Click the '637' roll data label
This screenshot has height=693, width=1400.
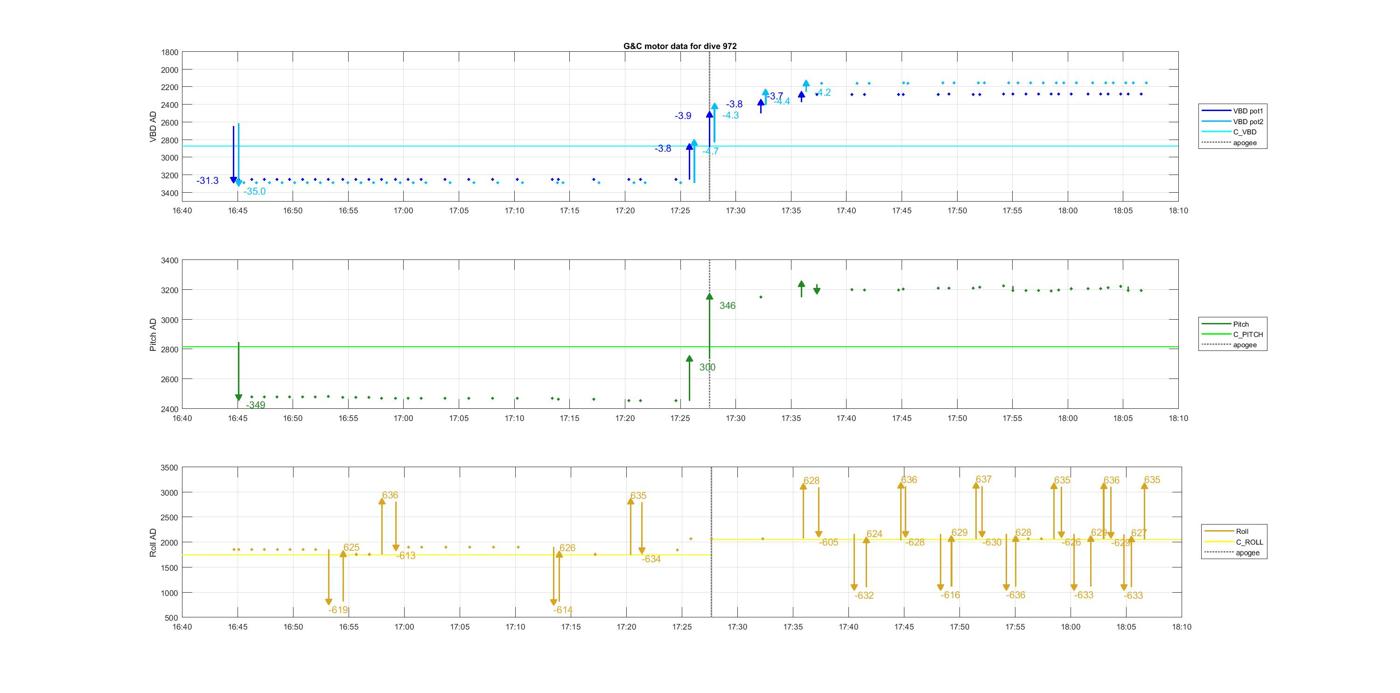click(983, 480)
